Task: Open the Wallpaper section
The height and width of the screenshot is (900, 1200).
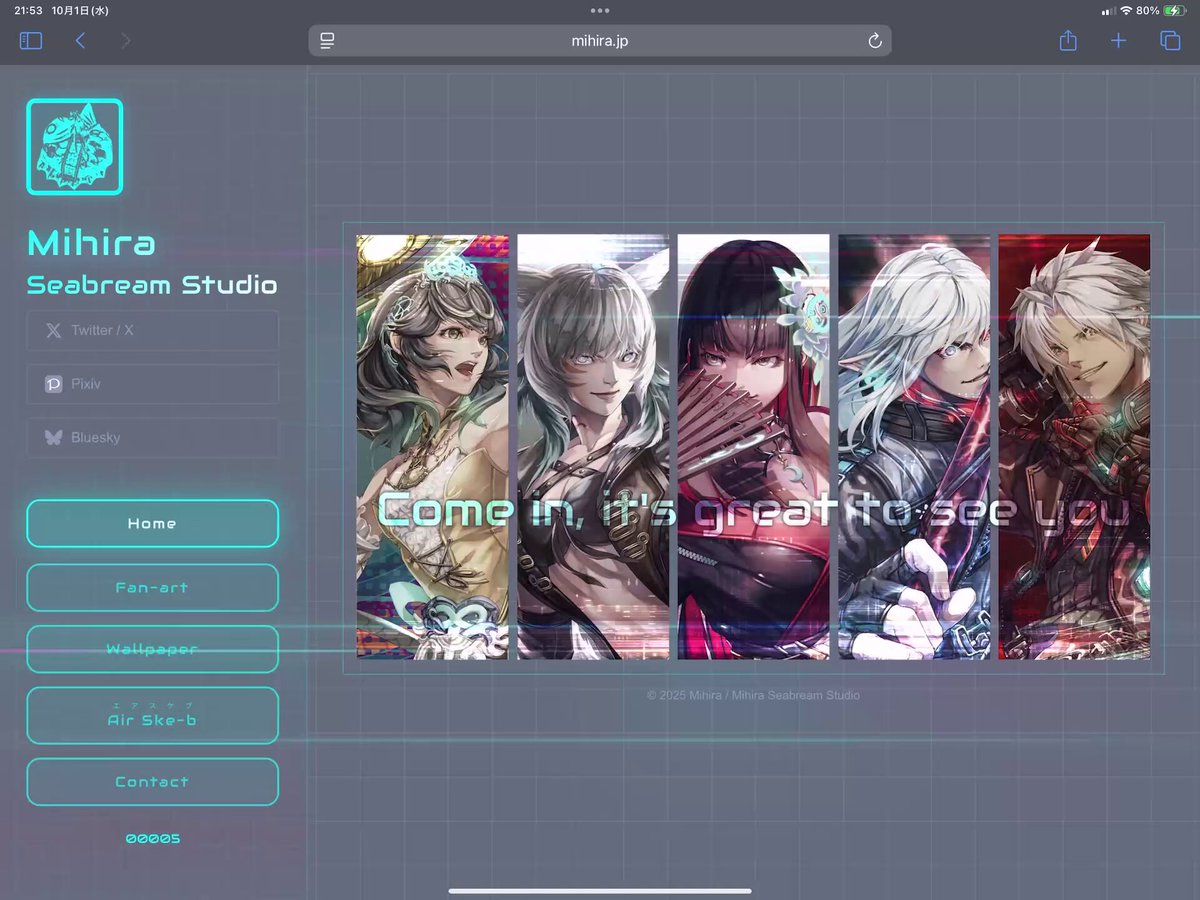Action: (152, 649)
